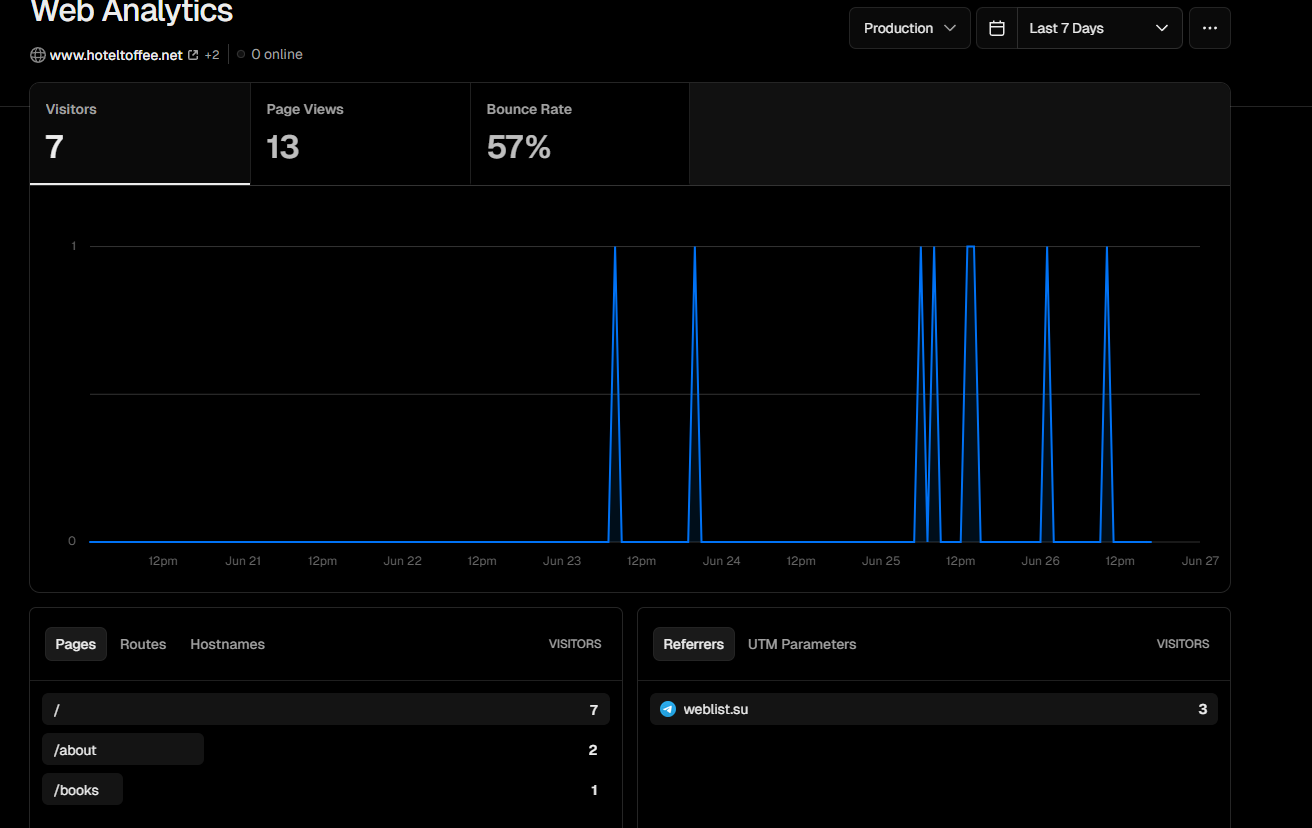This screenshot has width=1312, height=828.
Task: Open the external link icon next to the domain
Action: coord(193,55)
